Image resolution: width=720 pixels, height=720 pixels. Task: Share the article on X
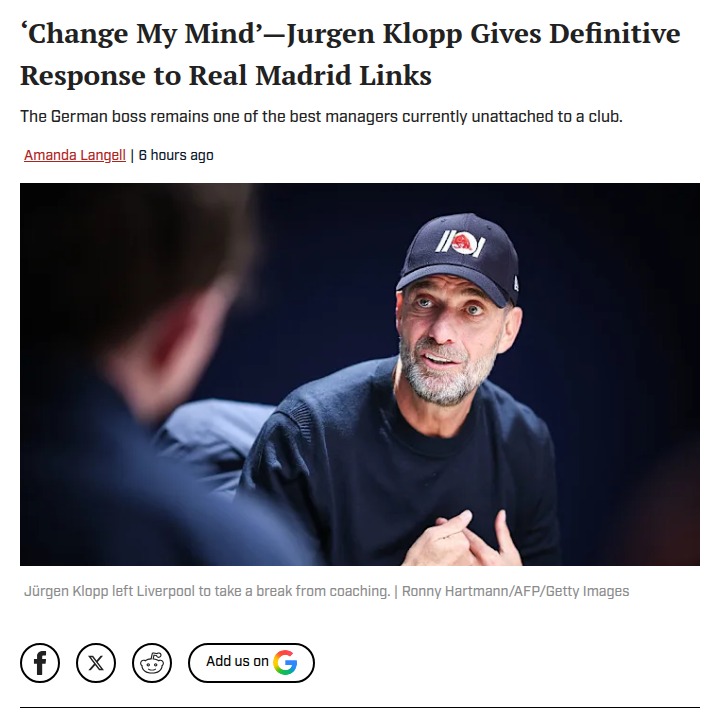tap(96, 663)
